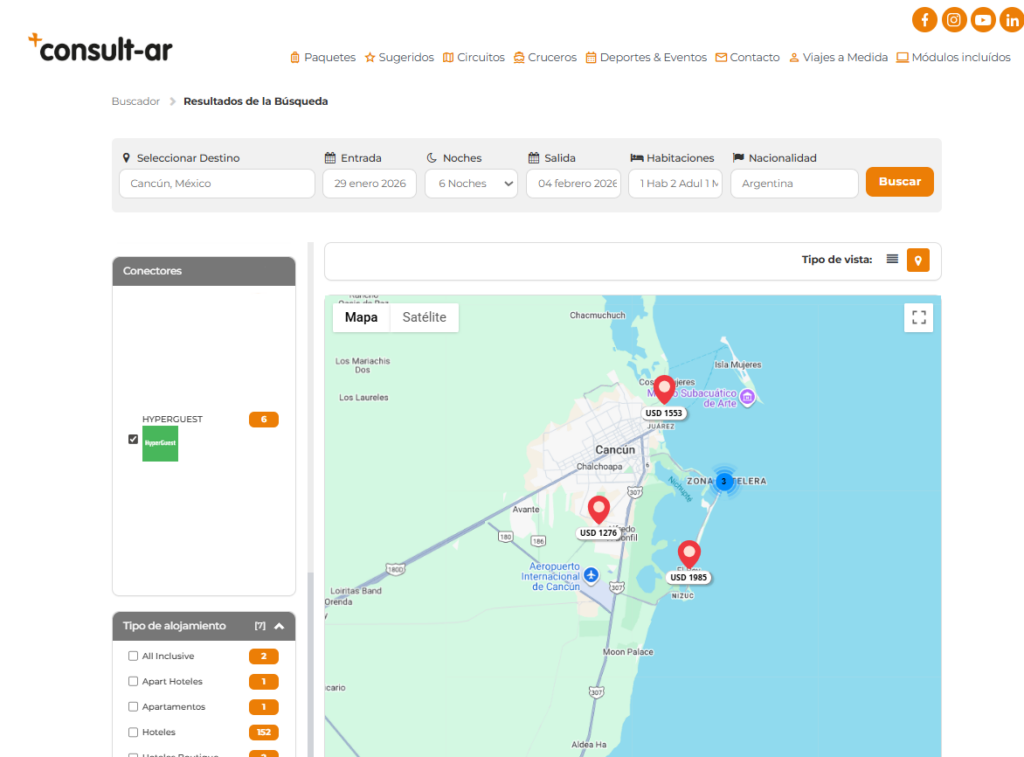Screen dimensions: 1024x757
Task: Switch map to Satélite tab
Action: (x=424, y=317)
